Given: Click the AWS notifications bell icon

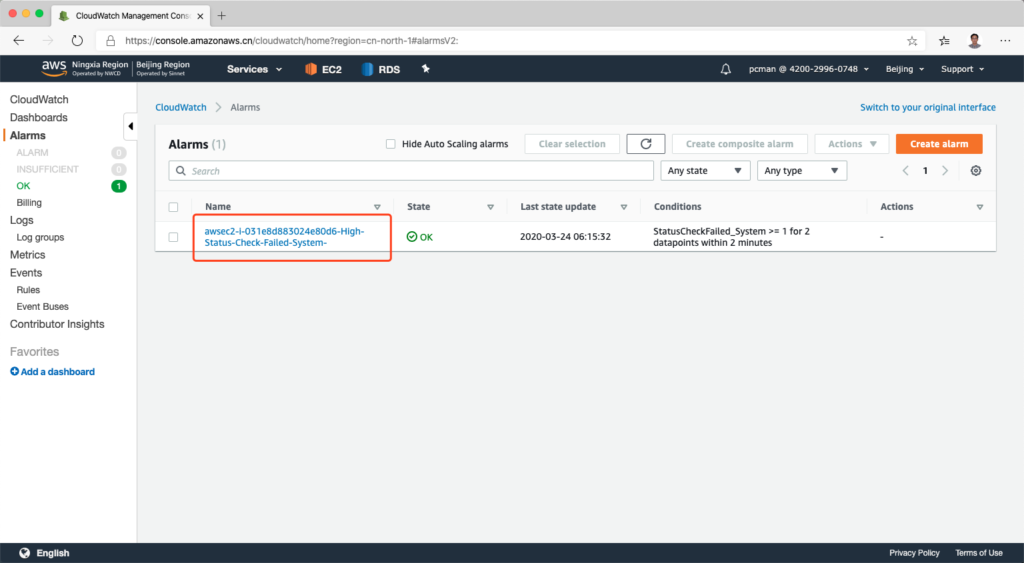Looking at the screenshot, I should coord(726,69).
